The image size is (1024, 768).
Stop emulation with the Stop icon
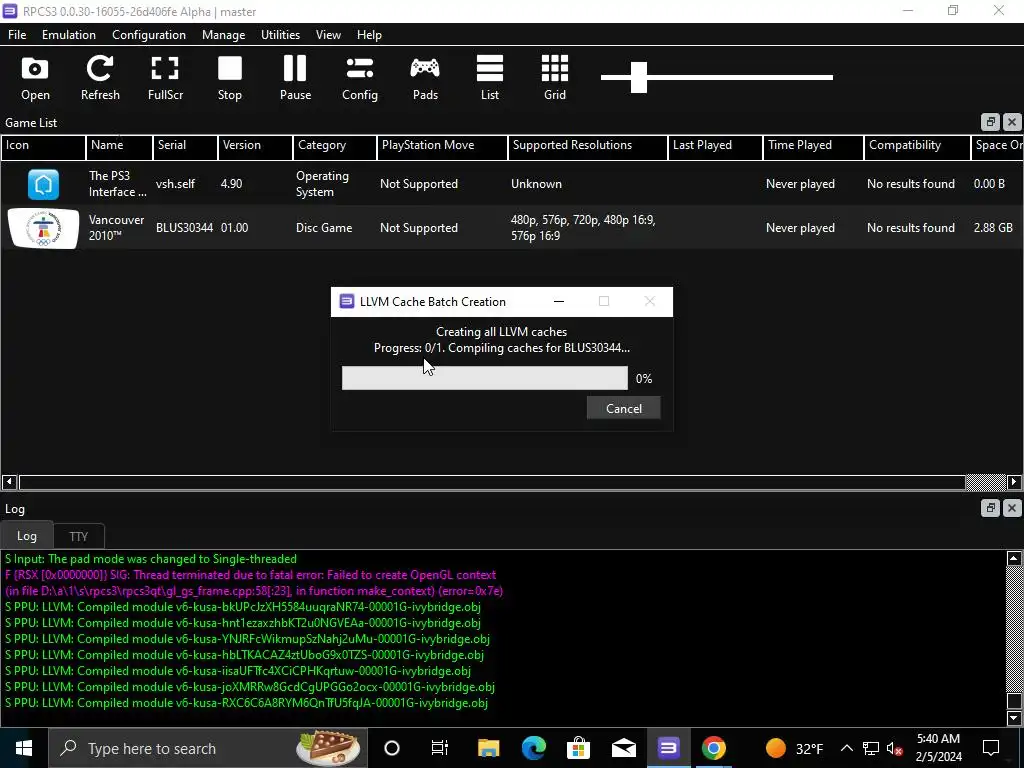[x=230, y=78]
